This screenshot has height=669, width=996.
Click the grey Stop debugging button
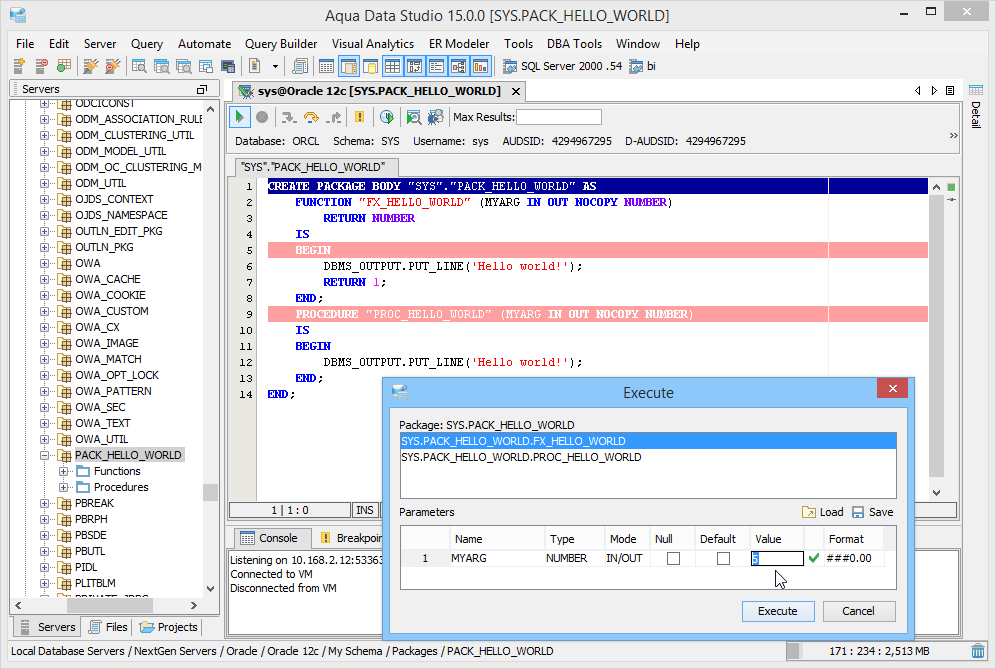tap(262, 117)
